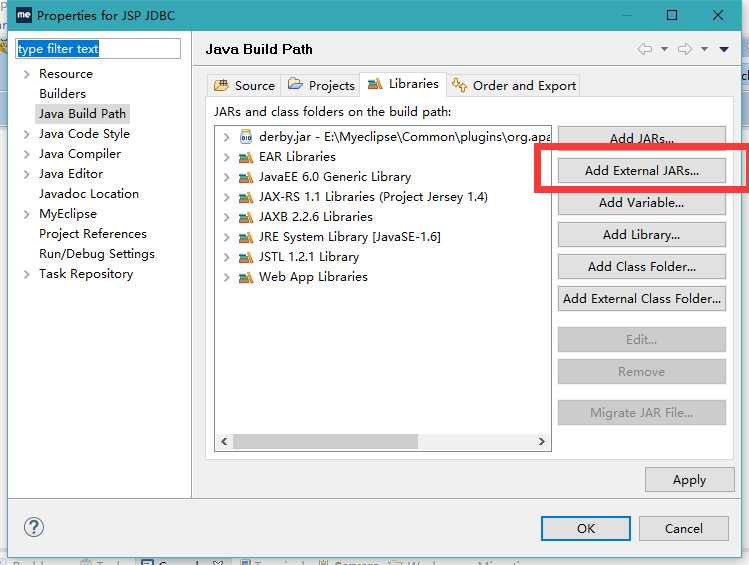
Task: Click the EAR Libraries library icon
Action: point(246,157)
